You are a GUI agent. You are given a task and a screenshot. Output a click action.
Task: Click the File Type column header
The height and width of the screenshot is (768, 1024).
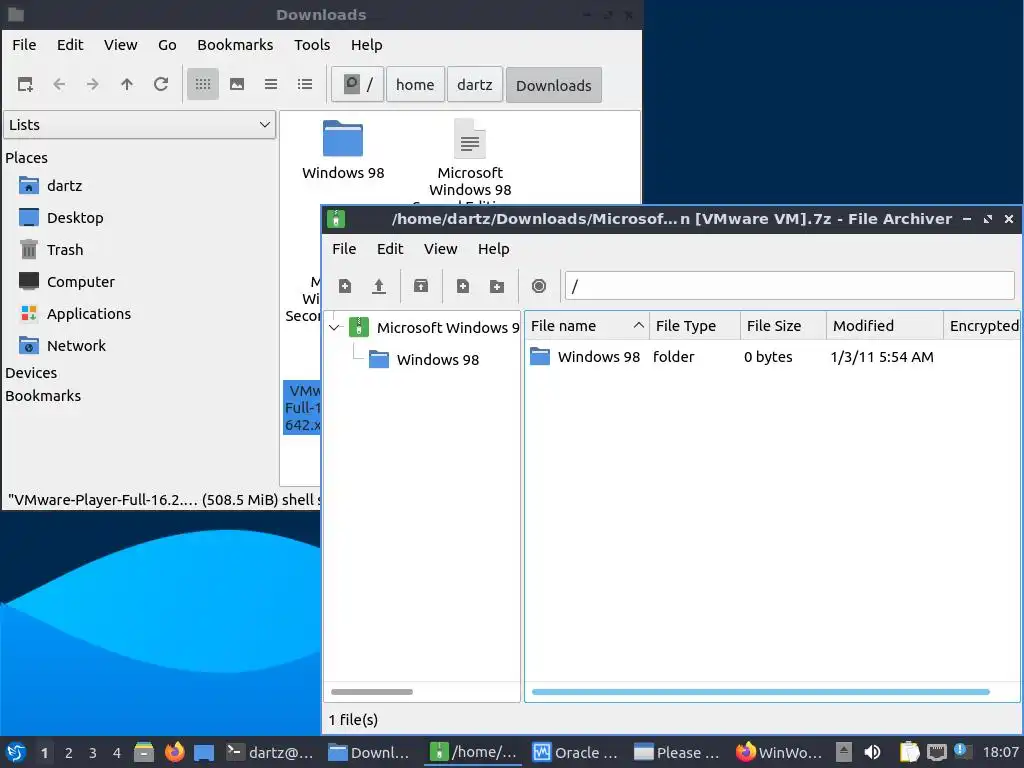point(695,326)
